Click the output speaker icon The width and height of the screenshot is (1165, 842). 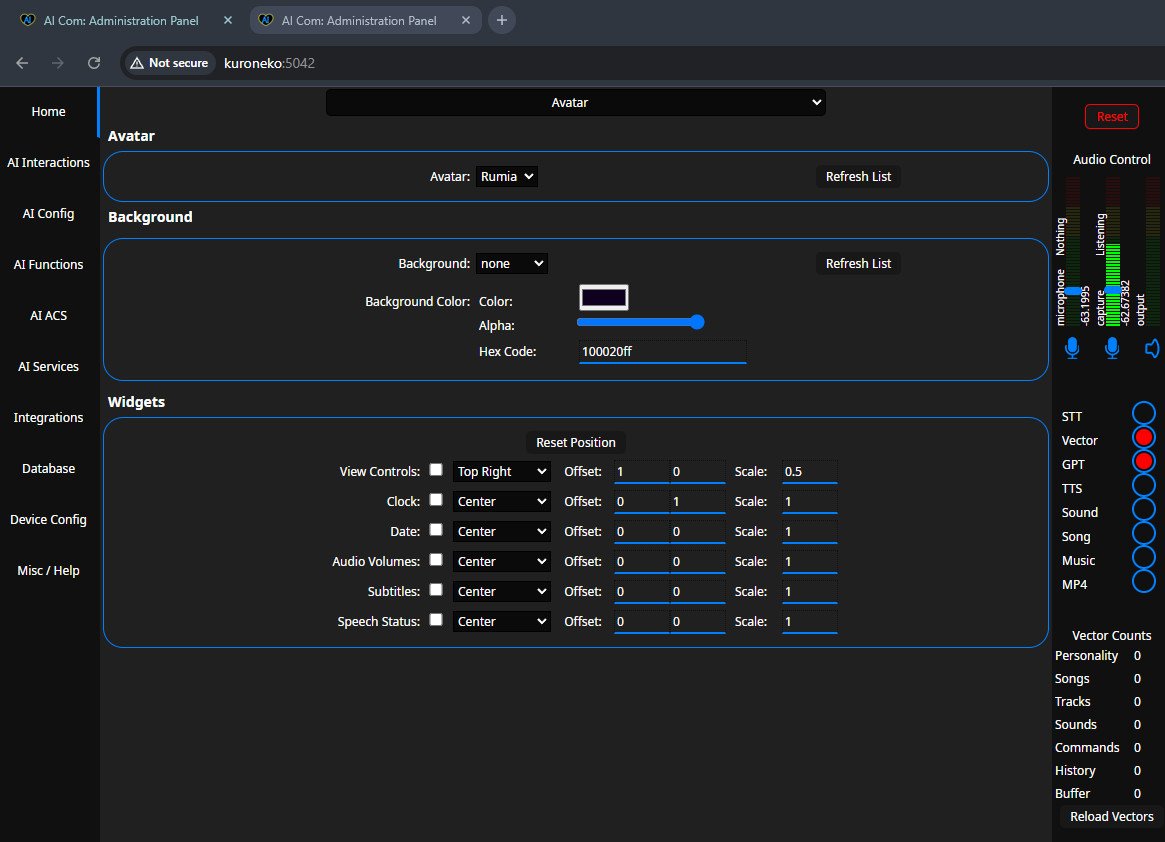(x=1152, y=348)
